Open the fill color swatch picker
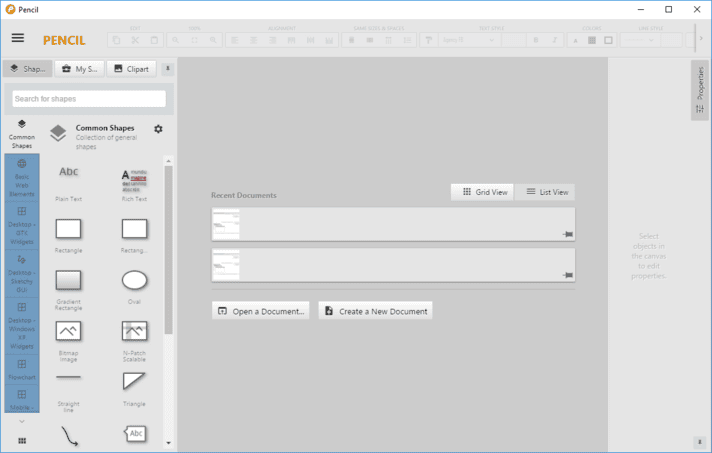Screen dimensions: 712x453 tap(592, 40)
